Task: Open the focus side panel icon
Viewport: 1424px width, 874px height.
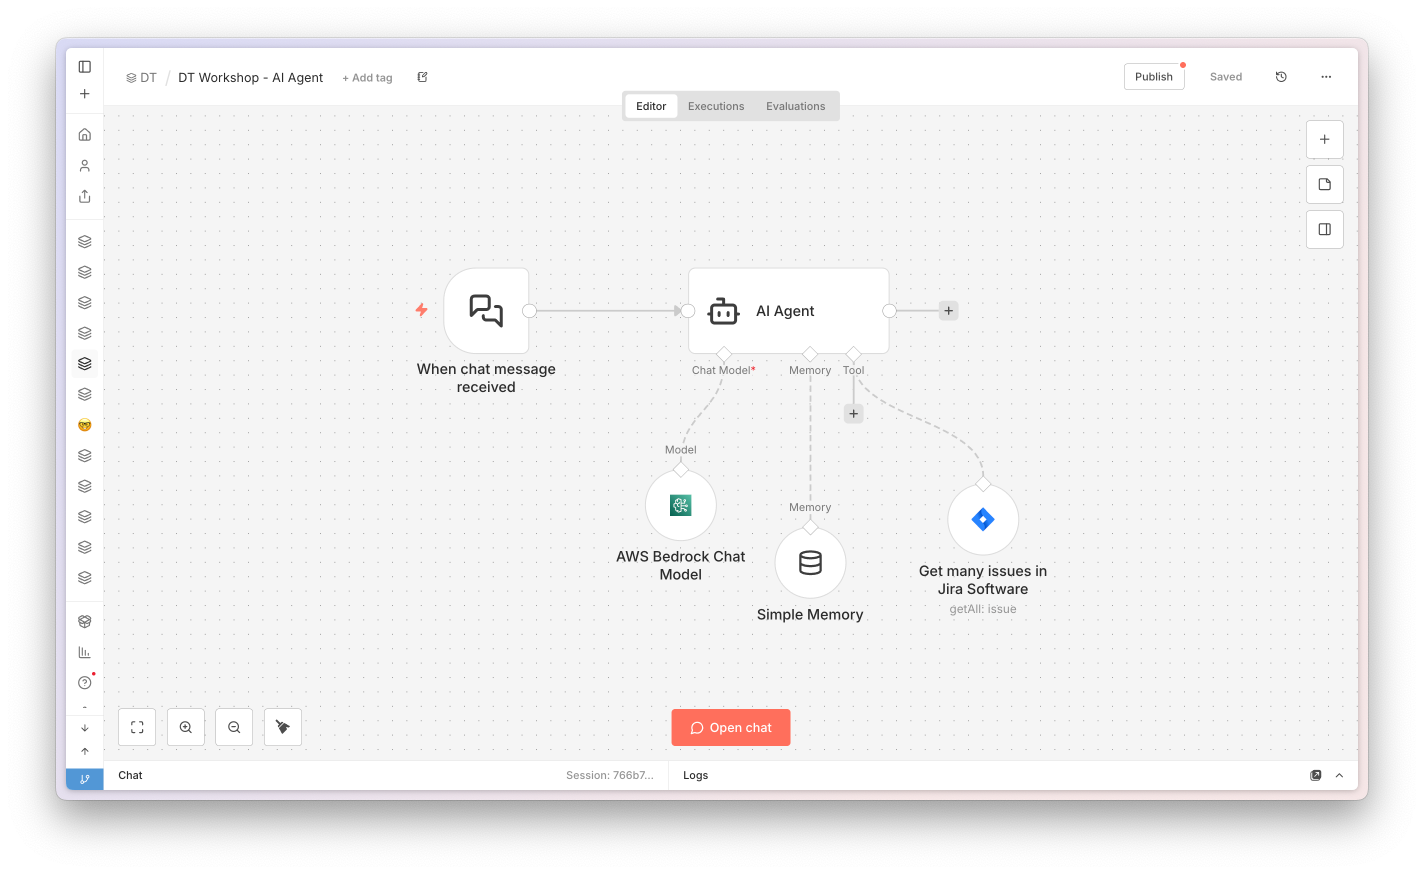Action: [x=1325, y=229]
